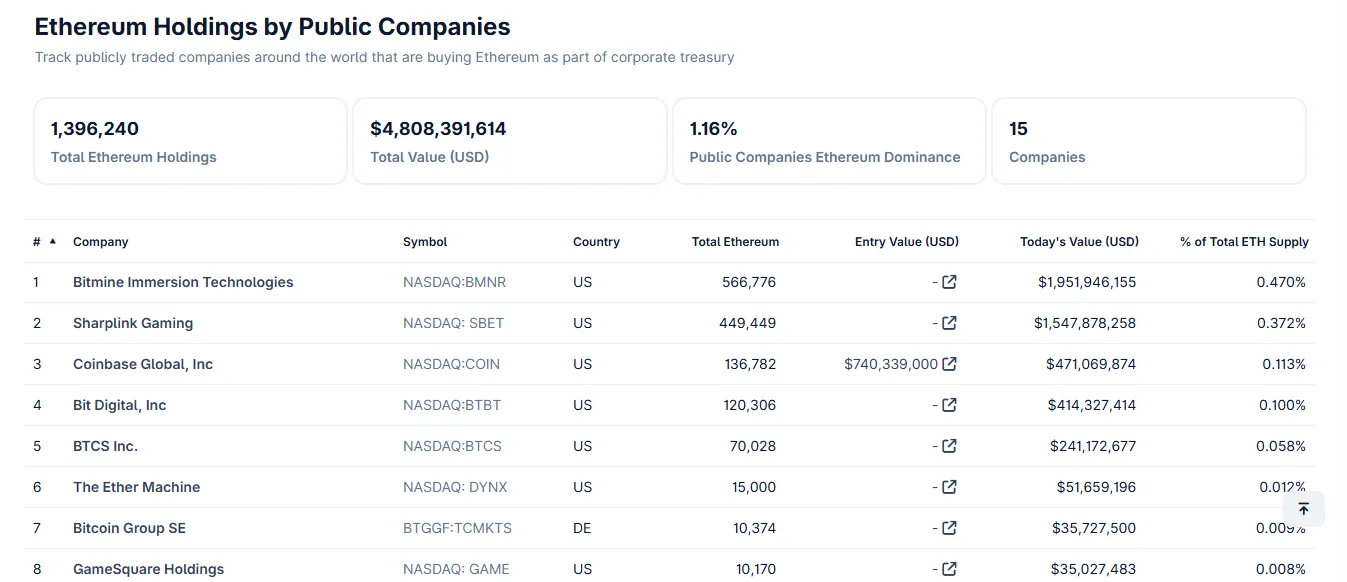Open external link icon for GameSquare Holdings
This screenshot has height=582, width=1347.
949,568
